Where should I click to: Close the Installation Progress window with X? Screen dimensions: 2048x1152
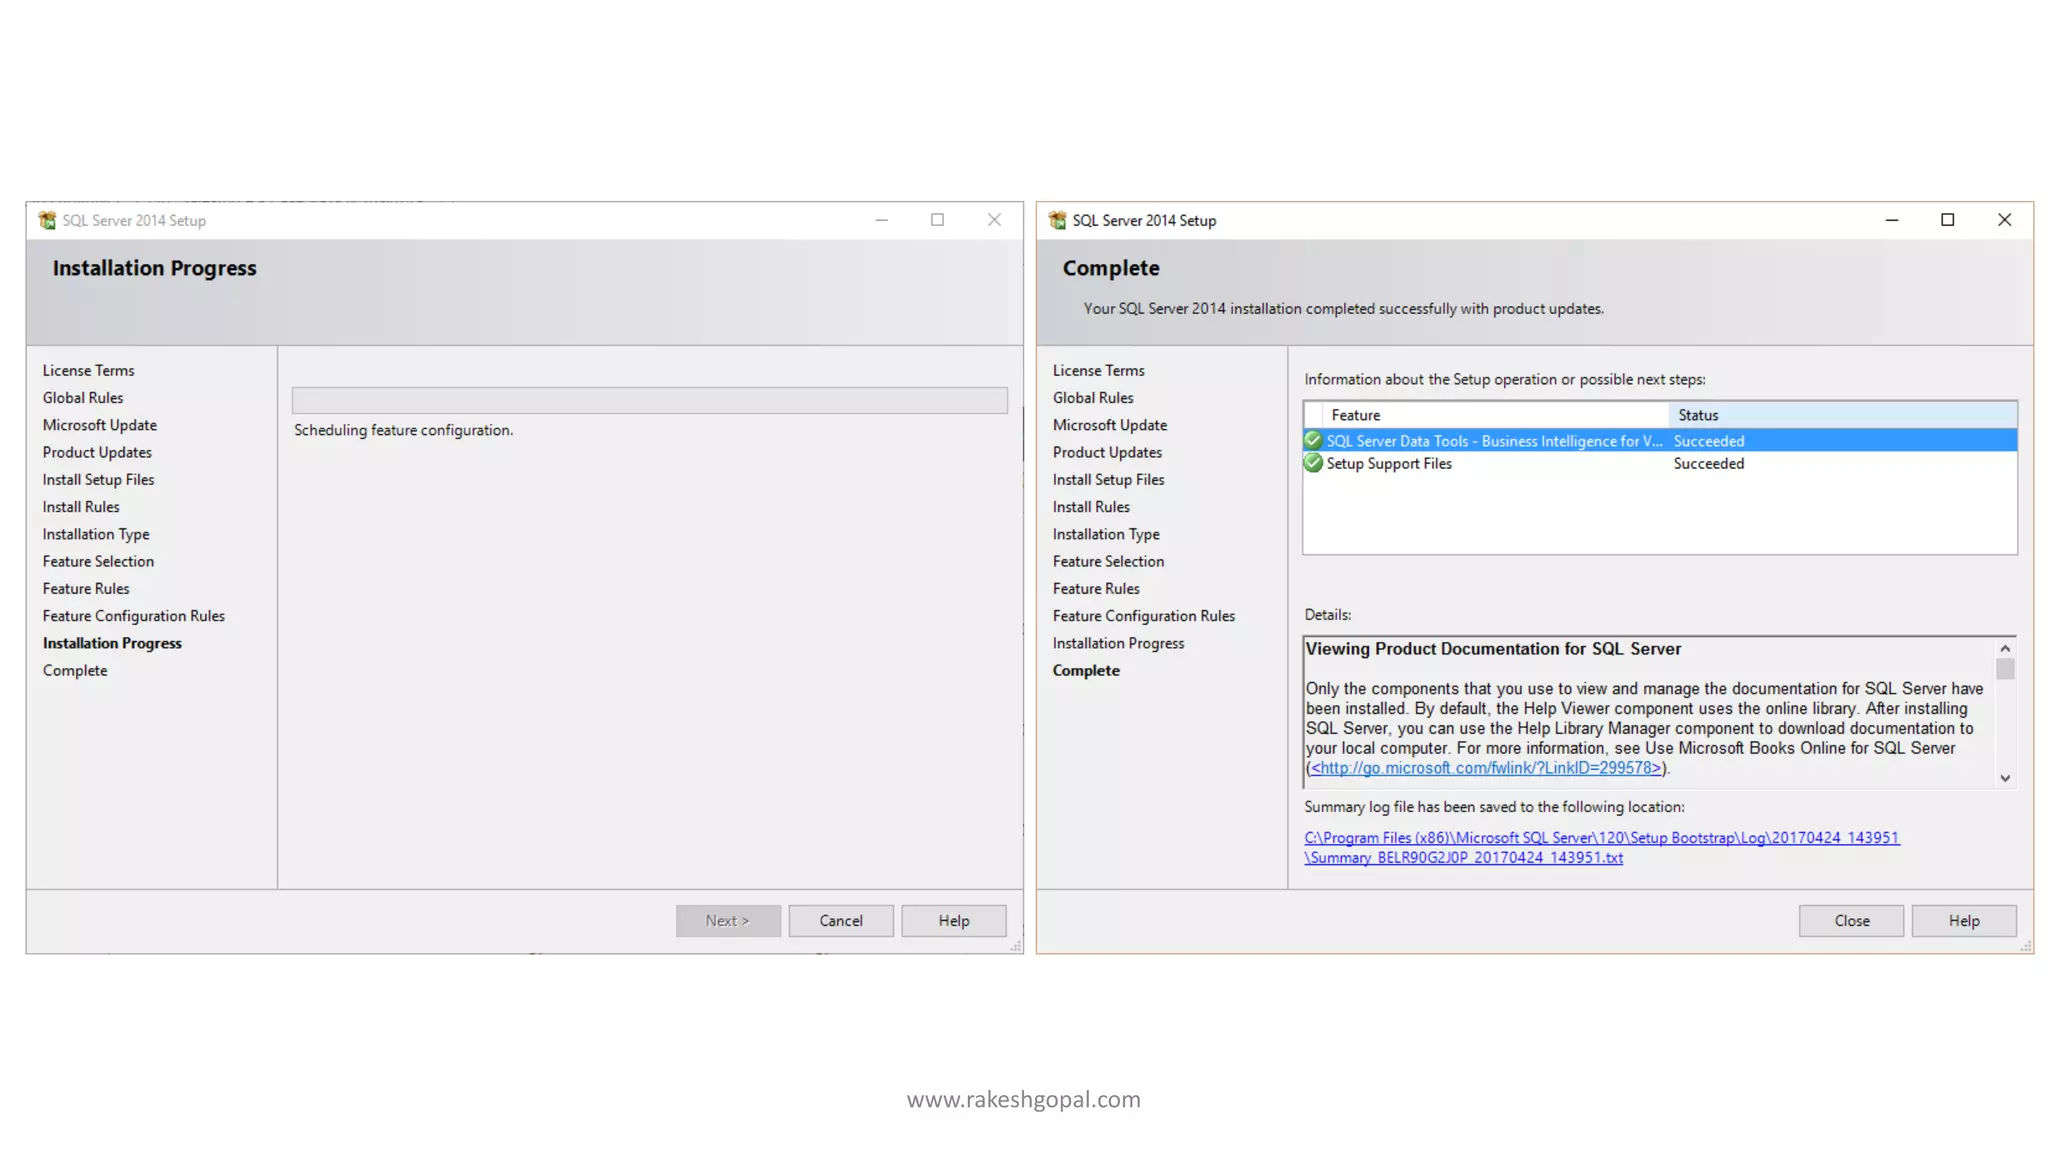[994, 220]
